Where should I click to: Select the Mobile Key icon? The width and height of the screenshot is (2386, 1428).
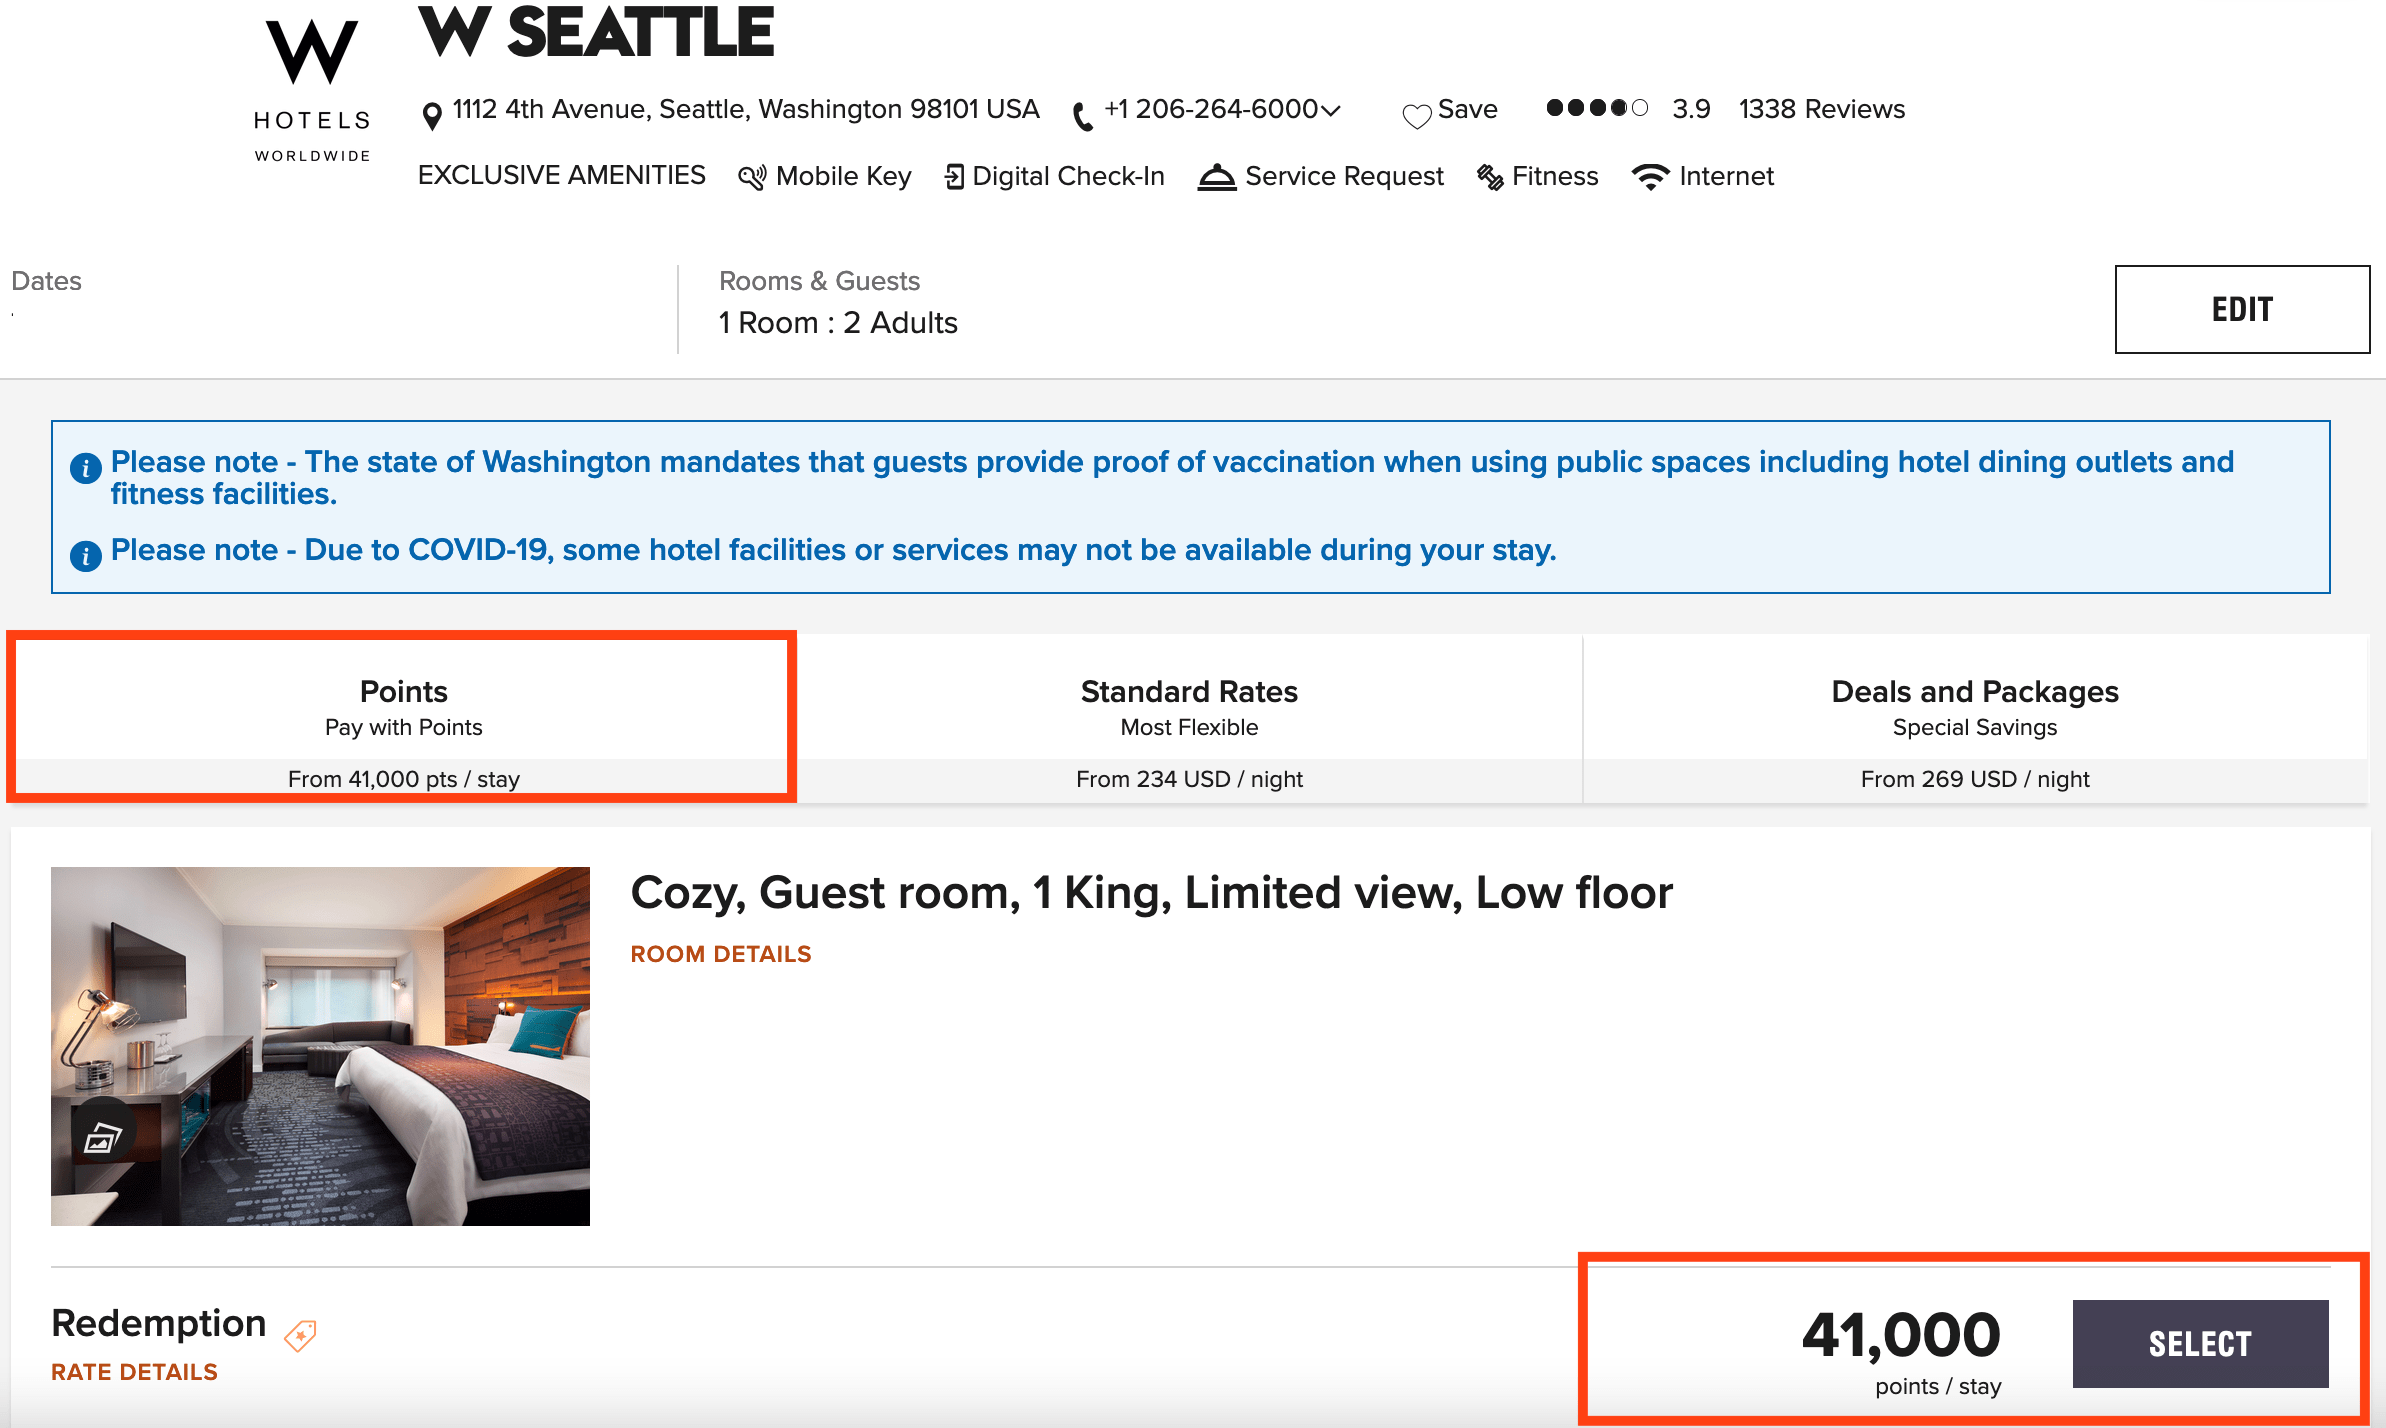point(753,176)
